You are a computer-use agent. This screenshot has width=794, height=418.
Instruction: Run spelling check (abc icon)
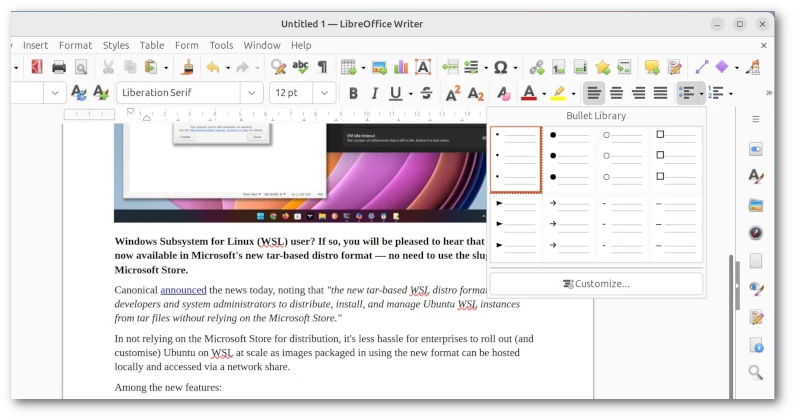(300, 67)
